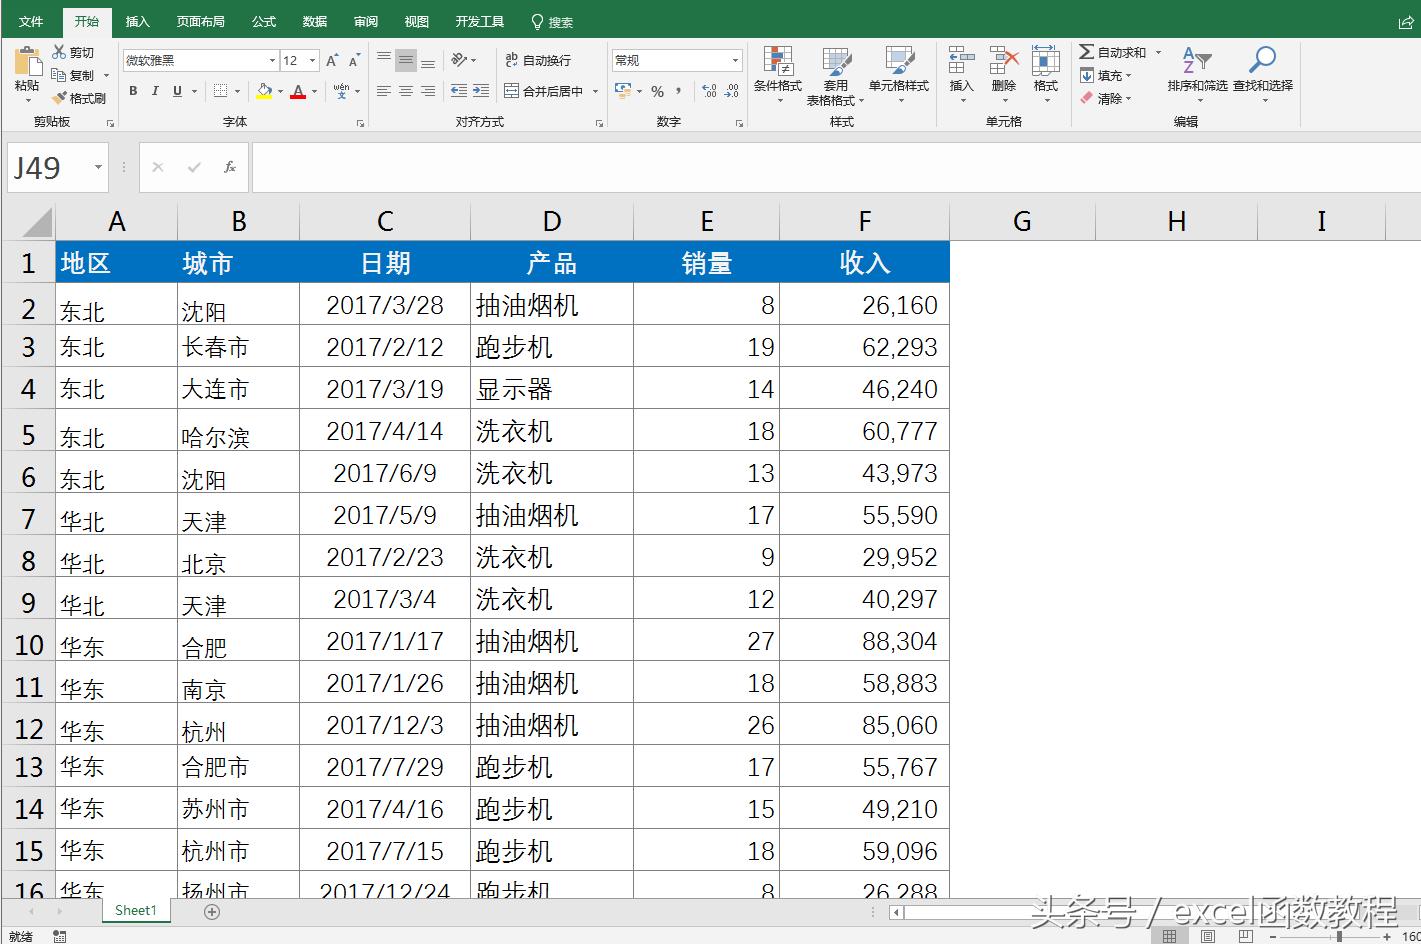1421x944 pixels.
Task: Apply the percent style % icon
Action: point(658,91)
